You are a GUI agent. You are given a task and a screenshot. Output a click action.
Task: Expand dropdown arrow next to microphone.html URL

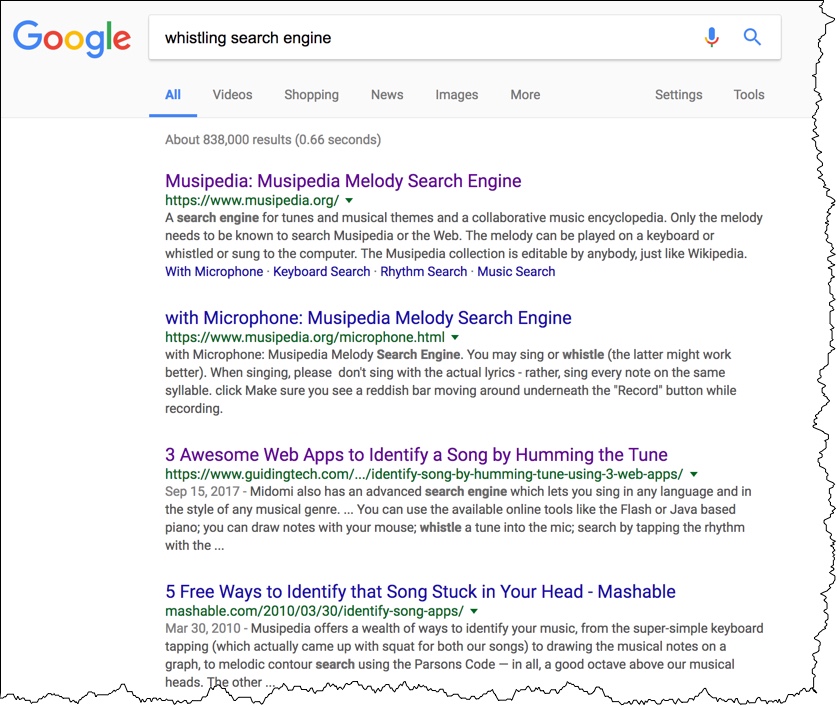(x=455, y=337)
